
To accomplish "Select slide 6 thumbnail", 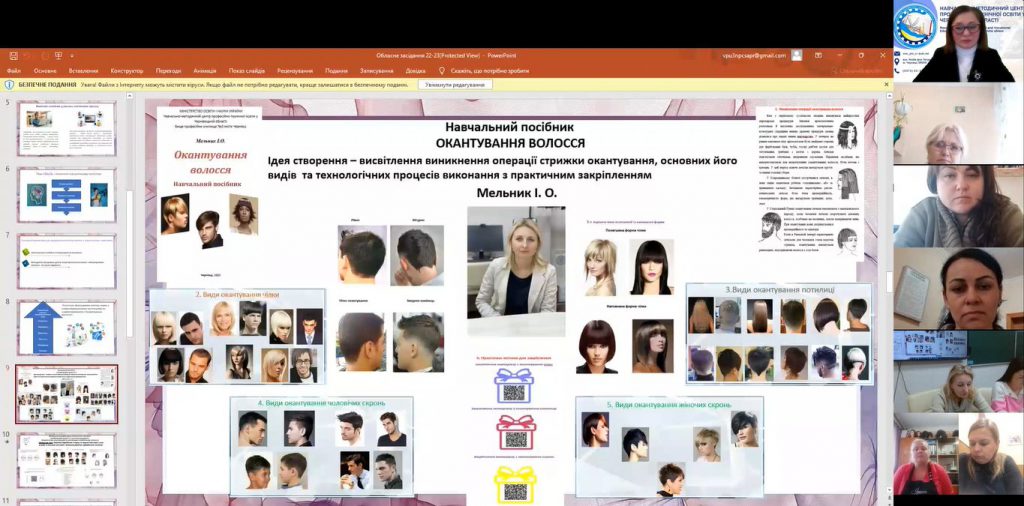I will click(x=67, y=195).
